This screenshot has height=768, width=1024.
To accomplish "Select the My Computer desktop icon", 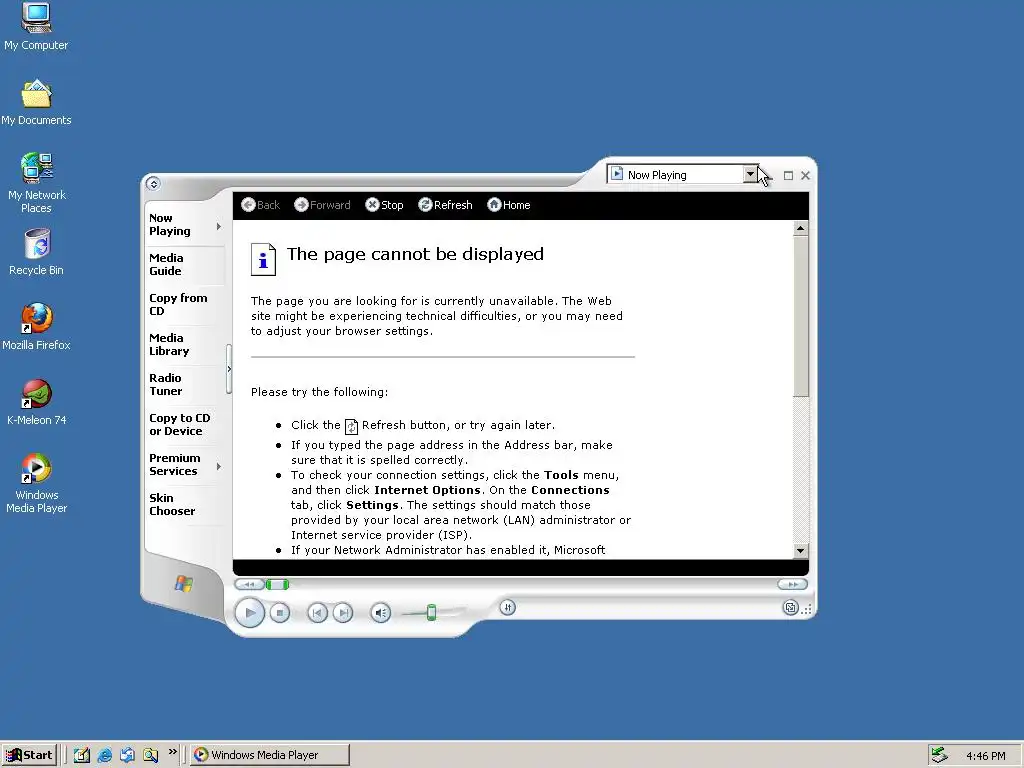I will [36, 27].
